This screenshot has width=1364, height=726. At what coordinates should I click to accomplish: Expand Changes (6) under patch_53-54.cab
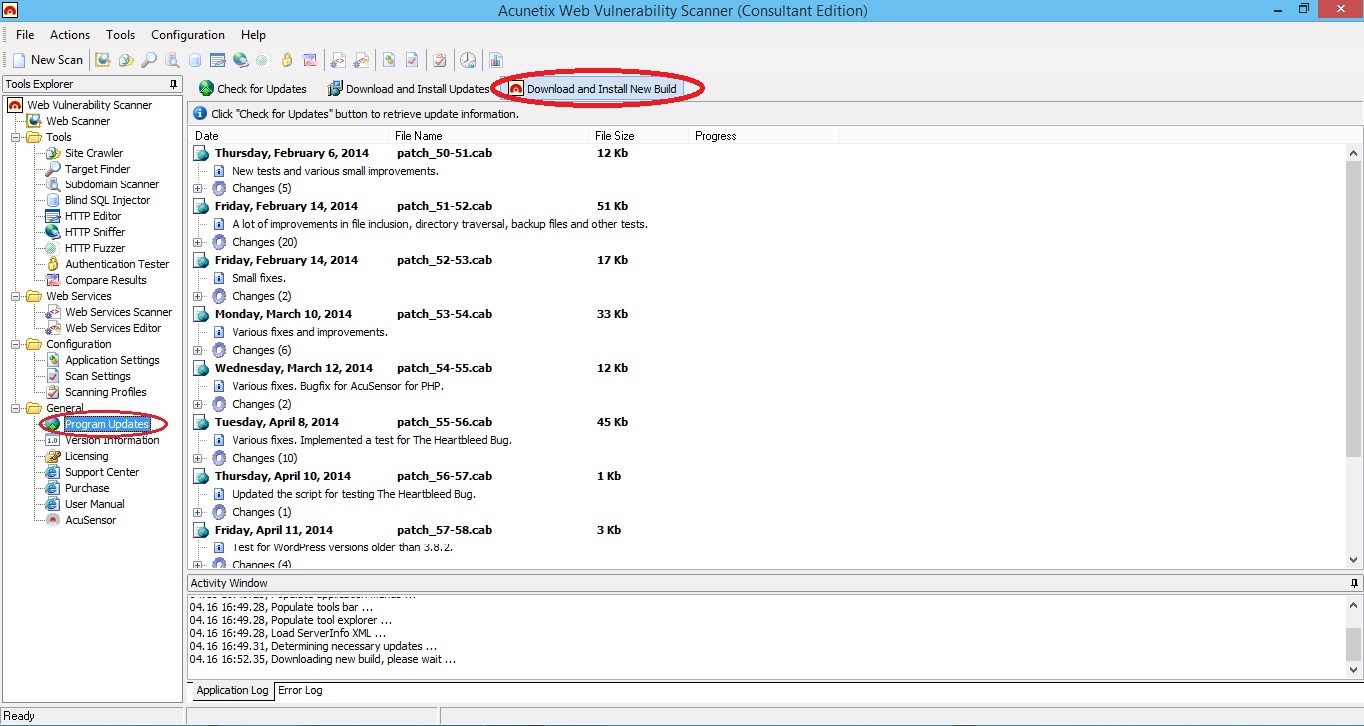coord(197,350)
